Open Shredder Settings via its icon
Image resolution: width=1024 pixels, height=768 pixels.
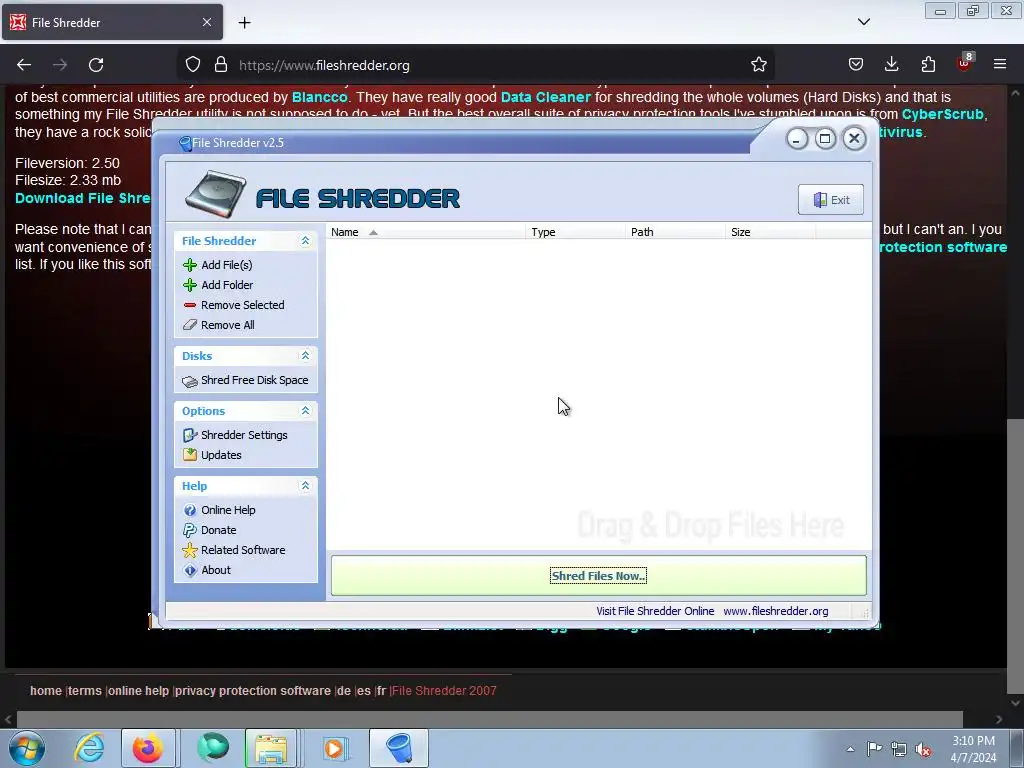pos(190,435)
